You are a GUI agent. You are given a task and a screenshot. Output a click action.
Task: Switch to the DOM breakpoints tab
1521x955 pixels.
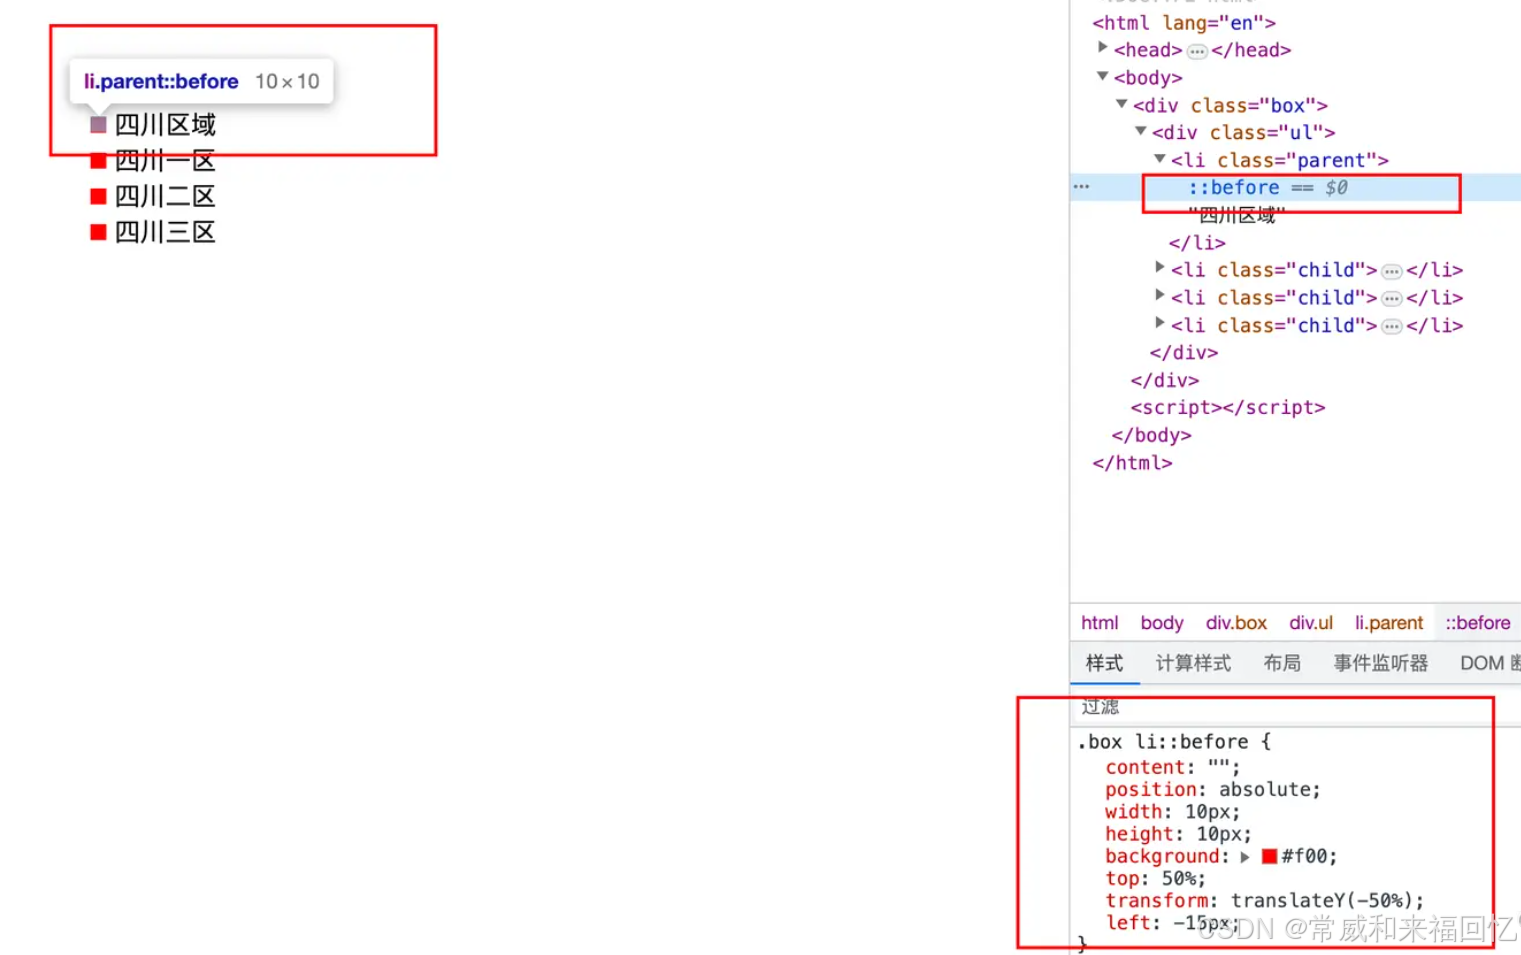click(x=1489, y=663)
